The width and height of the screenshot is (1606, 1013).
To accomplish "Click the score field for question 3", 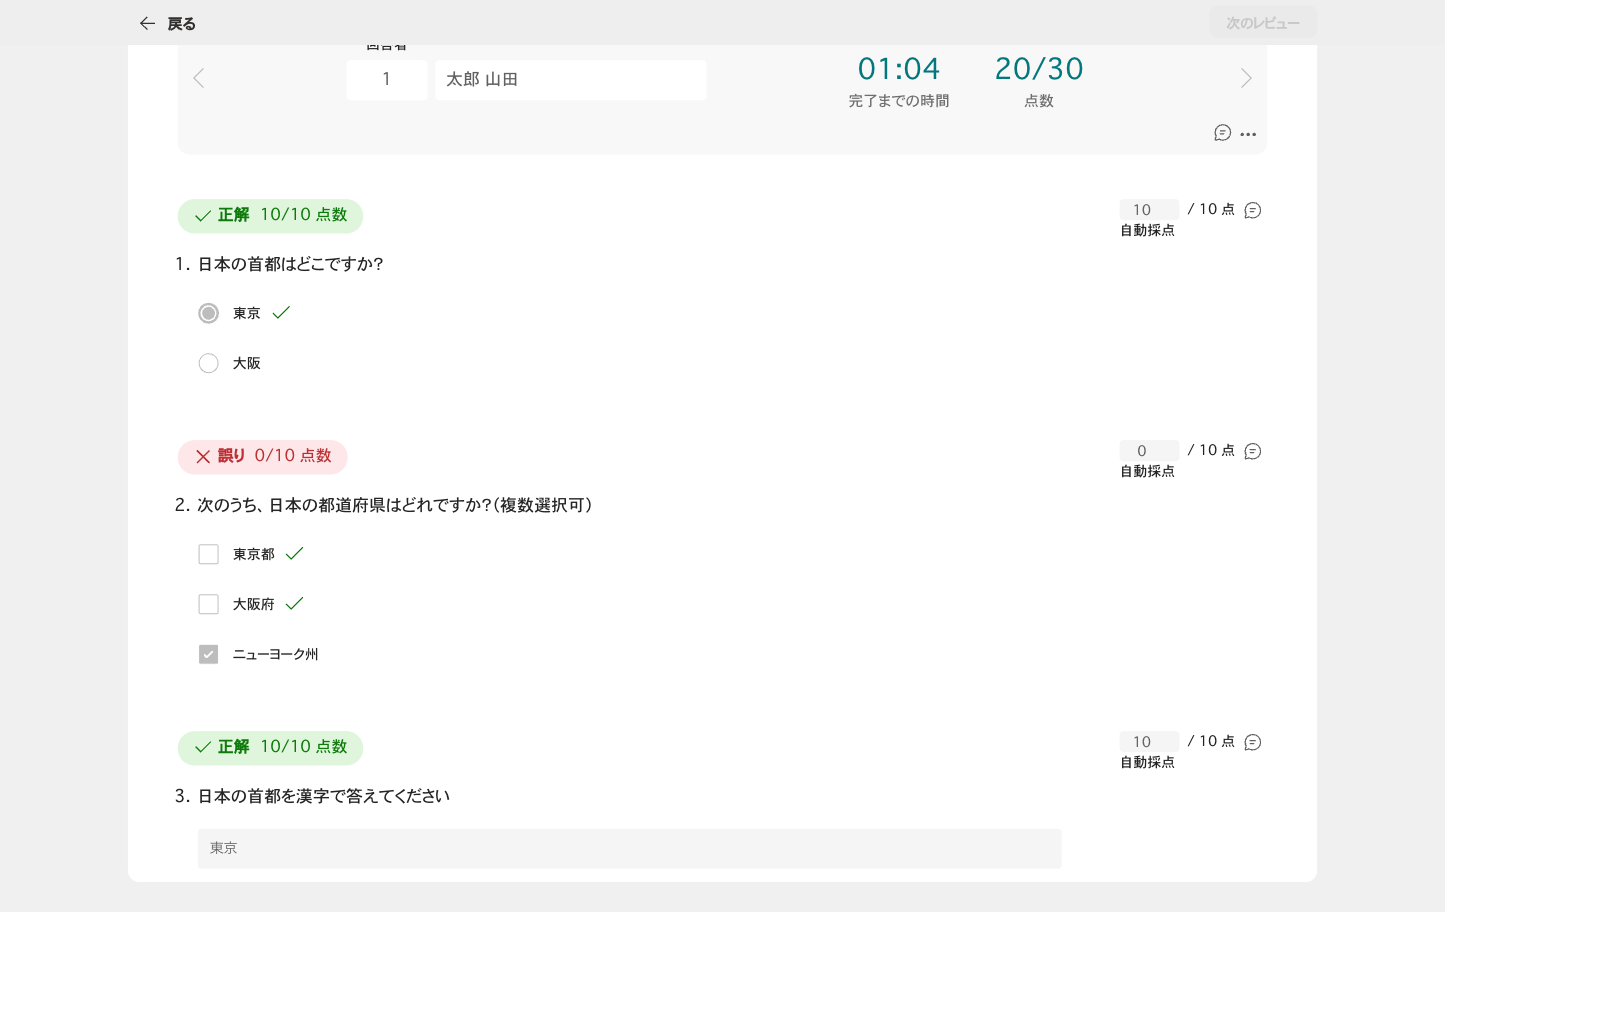I will [1149, 741].
